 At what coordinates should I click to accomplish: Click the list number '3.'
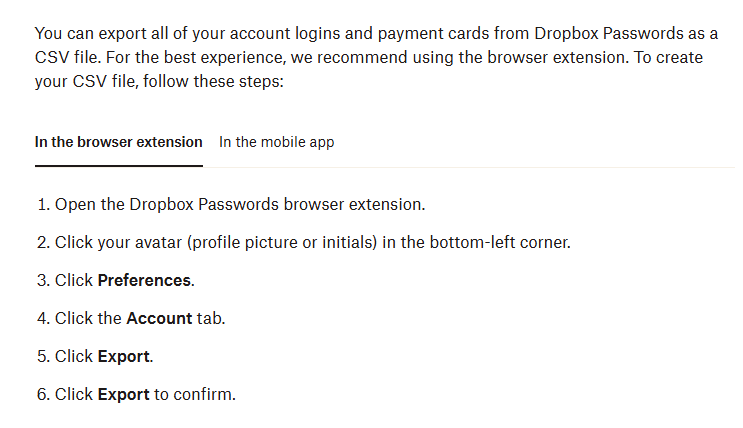(x=43, y=281)
